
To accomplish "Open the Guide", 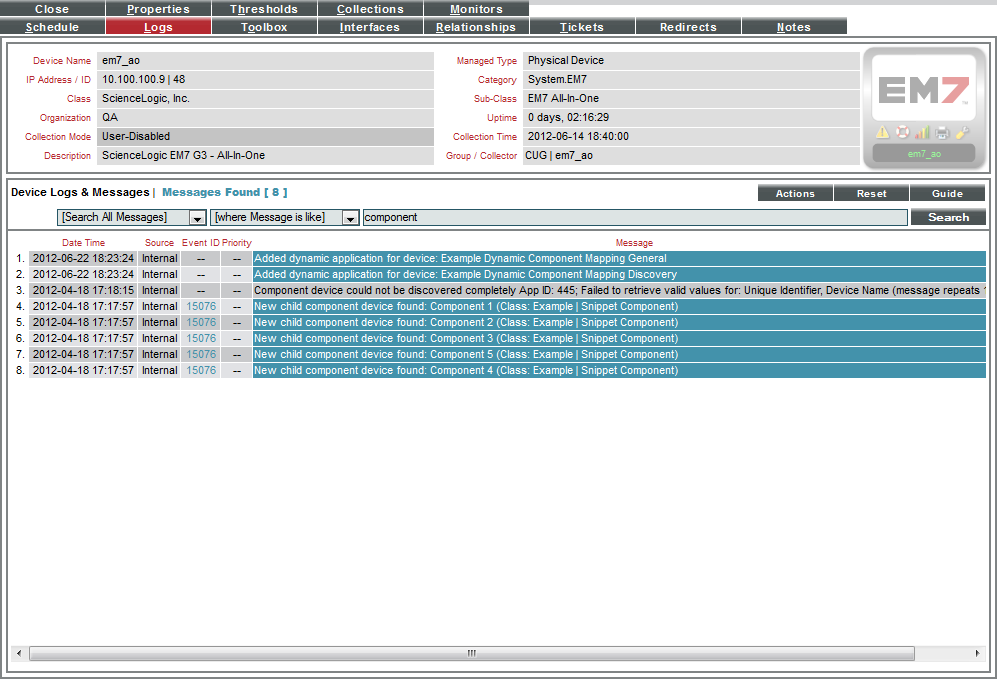I will click(946, 193).
